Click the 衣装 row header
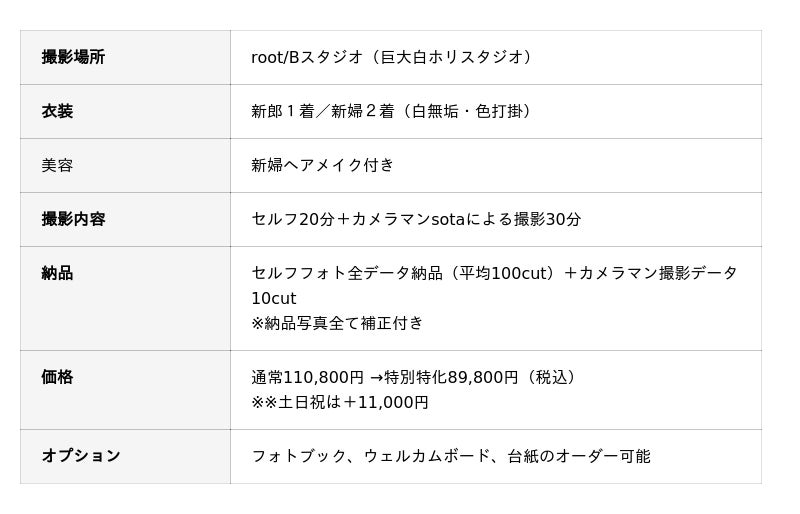This screenshot has width=800, height=514. [x=57, y=111]
